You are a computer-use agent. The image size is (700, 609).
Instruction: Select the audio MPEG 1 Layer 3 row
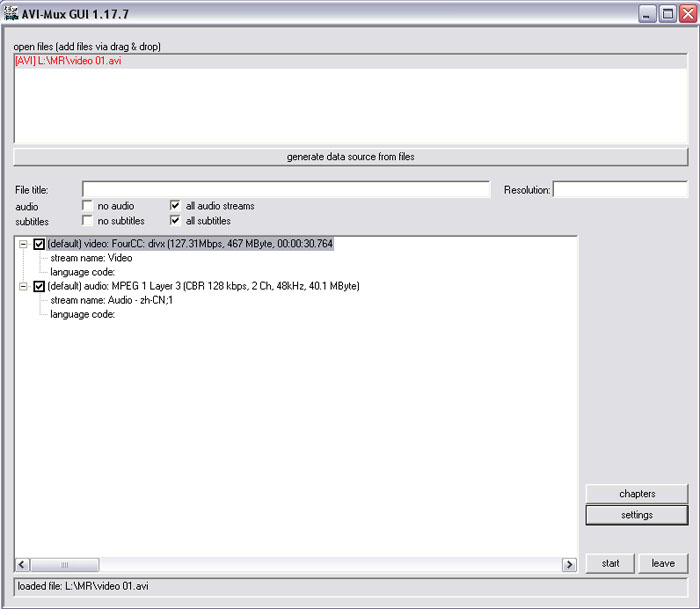[204, 286]
